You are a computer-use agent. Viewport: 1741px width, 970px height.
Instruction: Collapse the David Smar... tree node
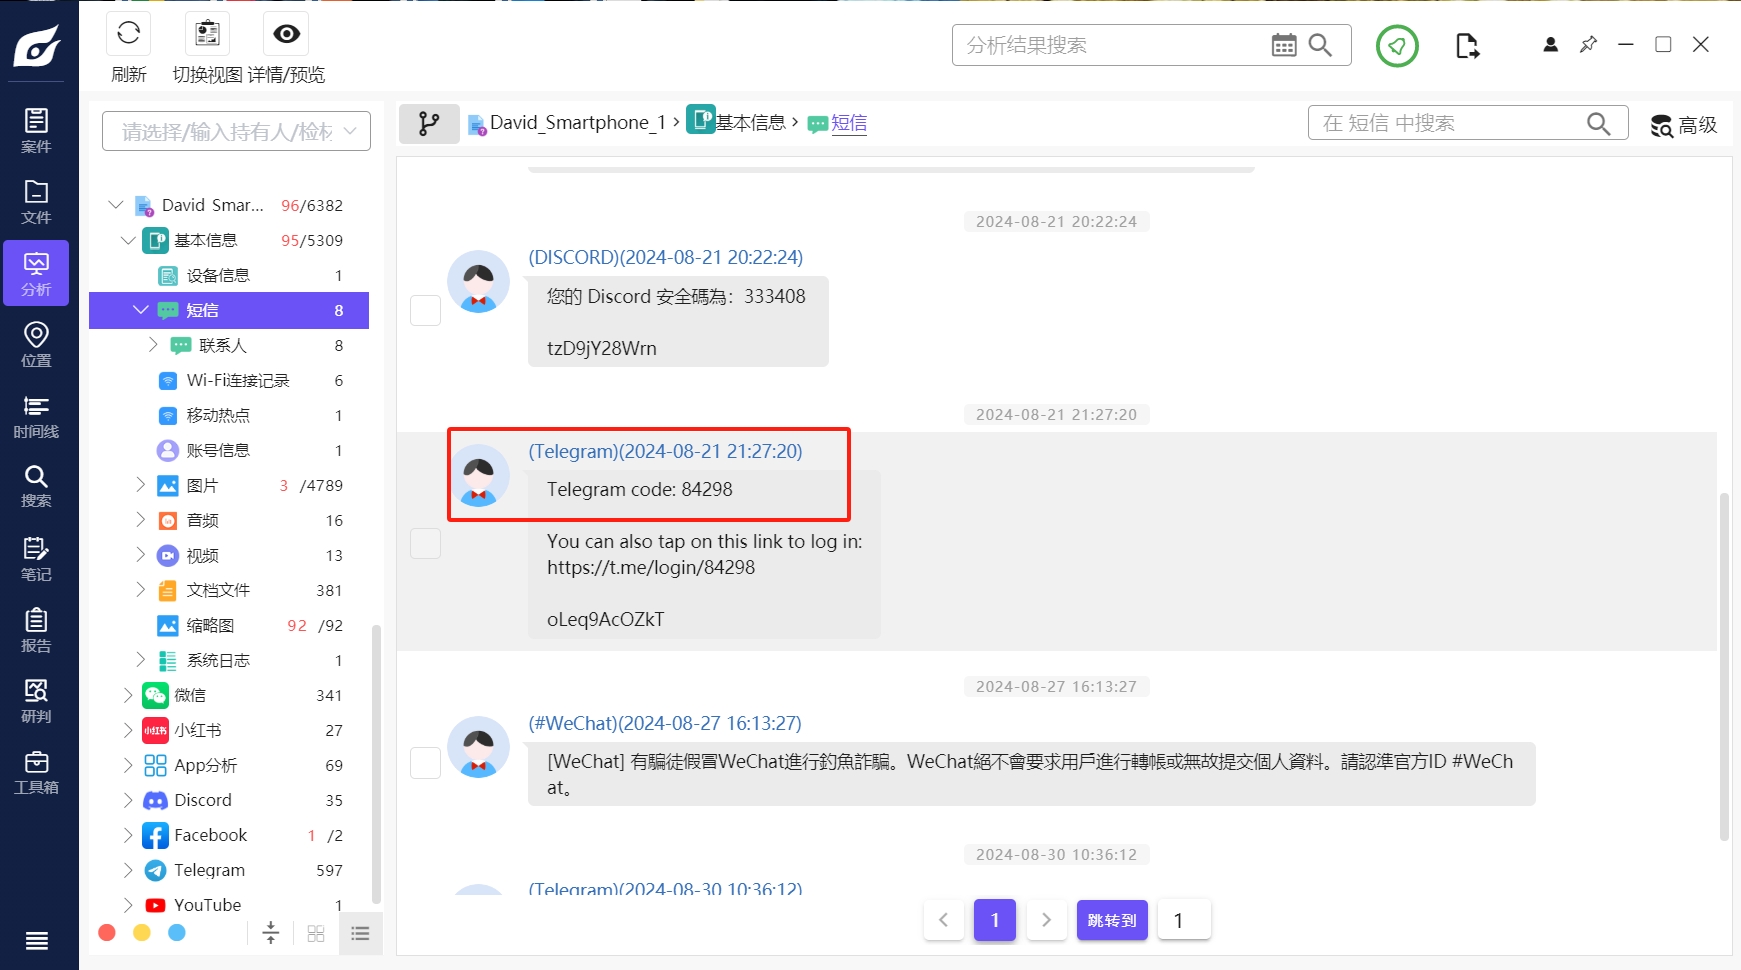click(116, 205)
